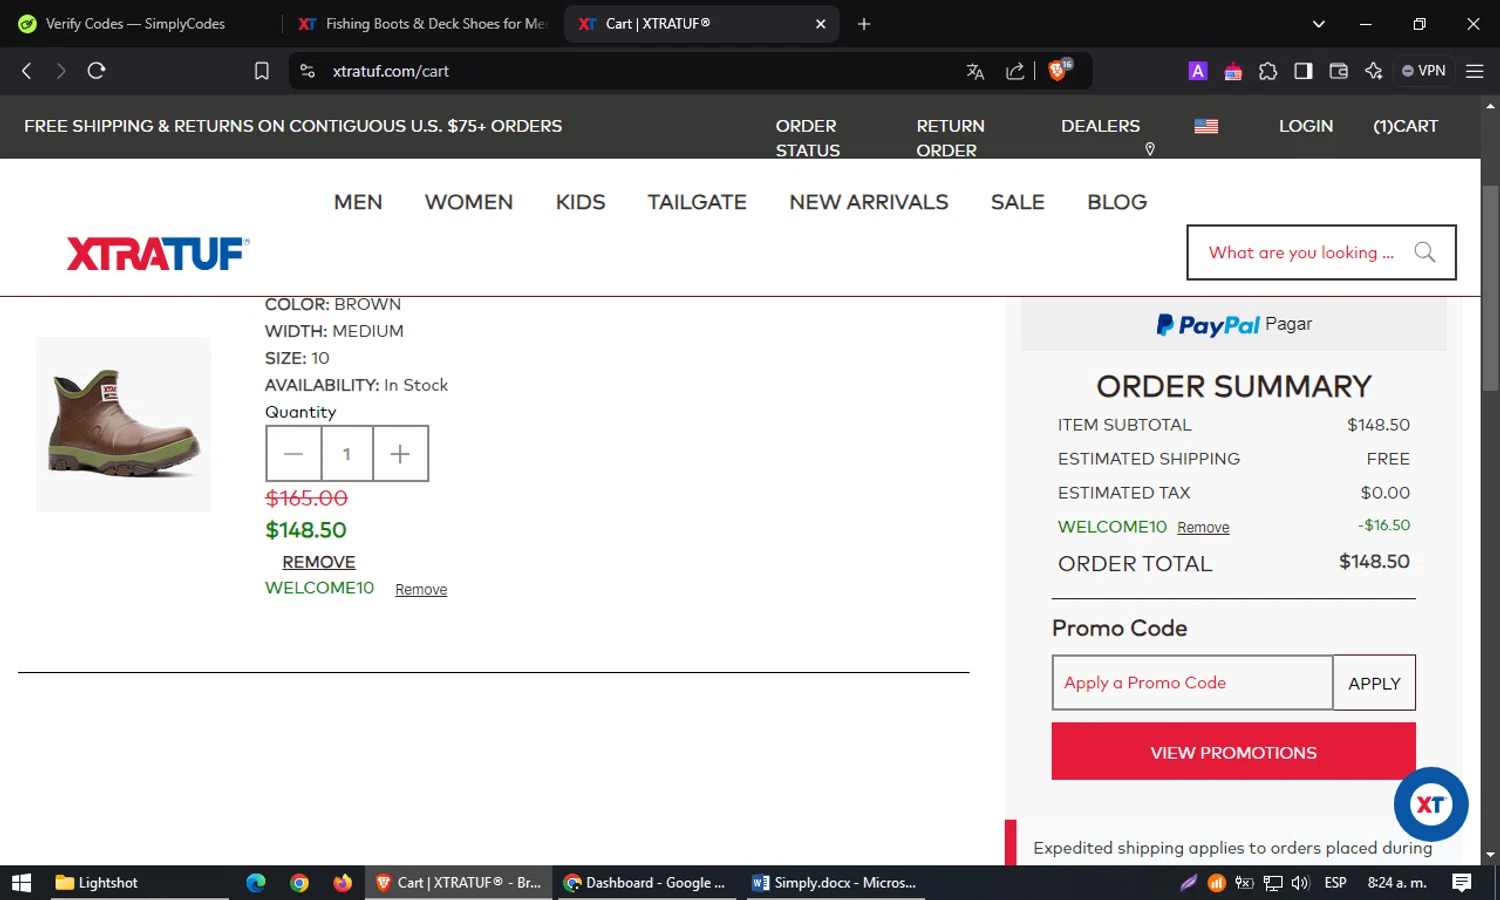Screen dimensions: 1500x900
Task: Open the purple A extension icon
Action: (x=1197, y=71)
